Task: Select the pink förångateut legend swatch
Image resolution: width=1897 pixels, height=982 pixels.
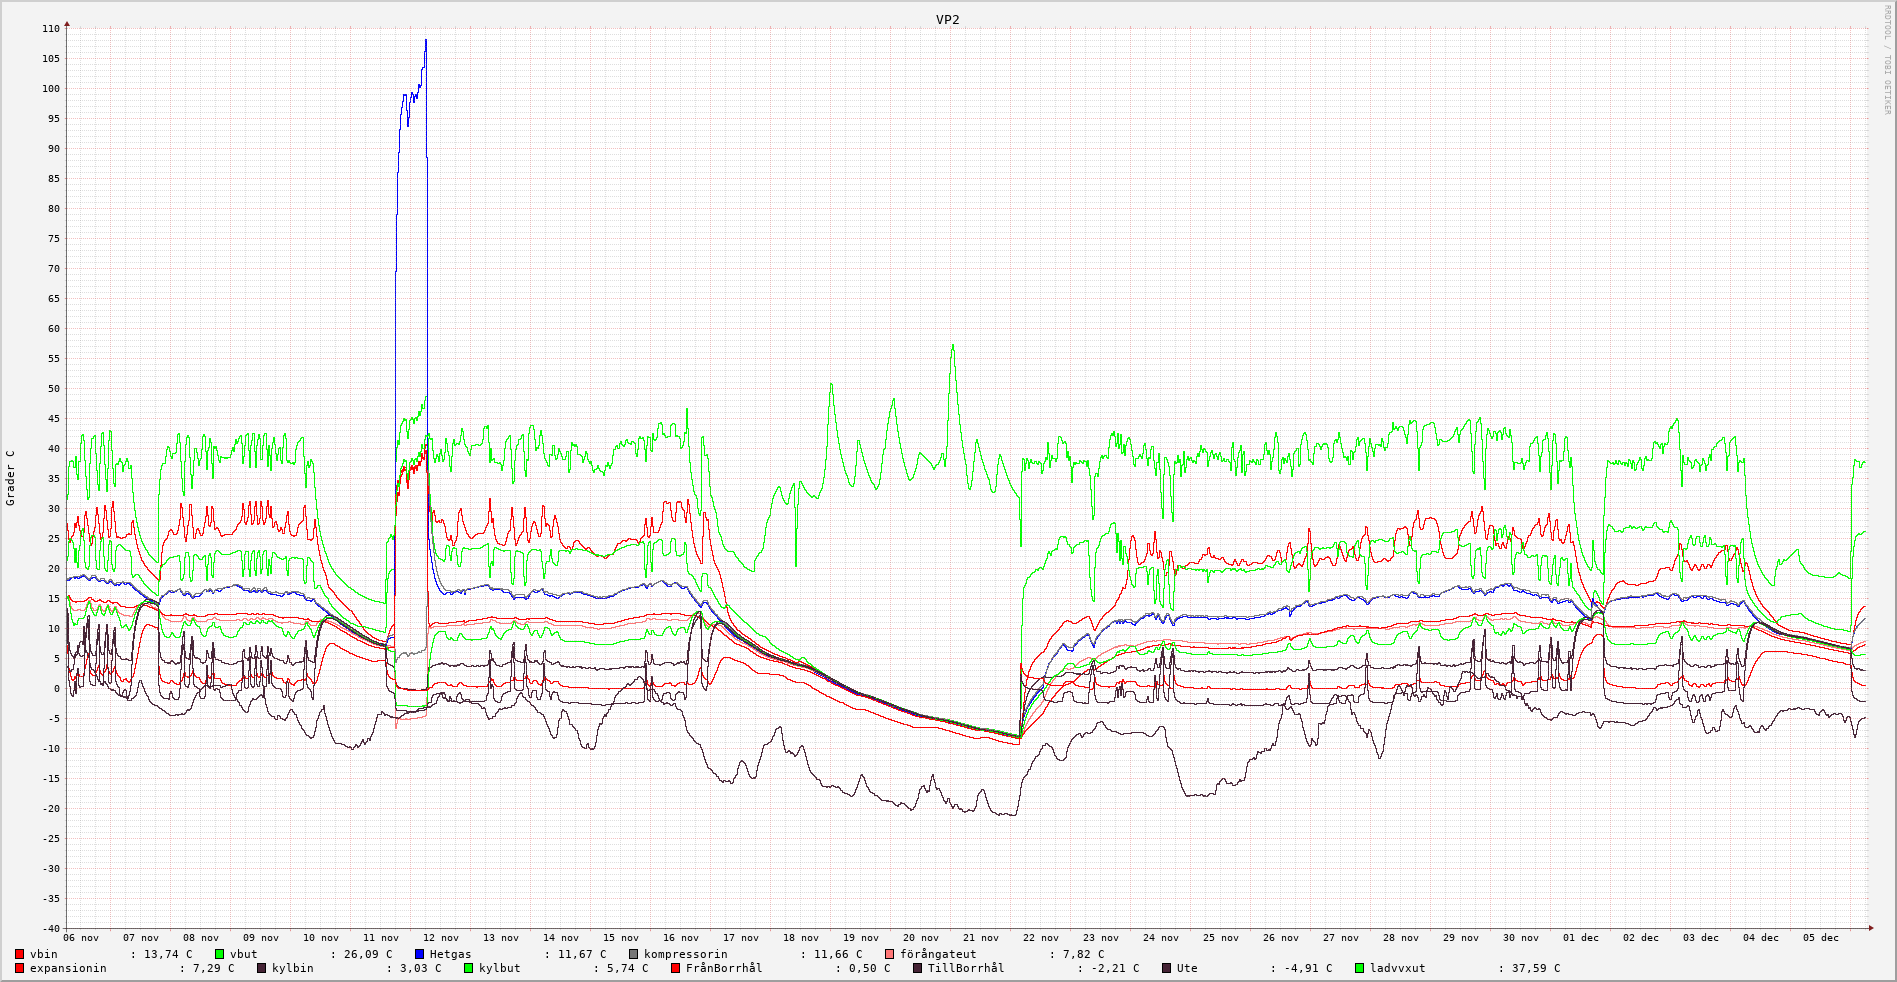Action: [x=889, y=954]
